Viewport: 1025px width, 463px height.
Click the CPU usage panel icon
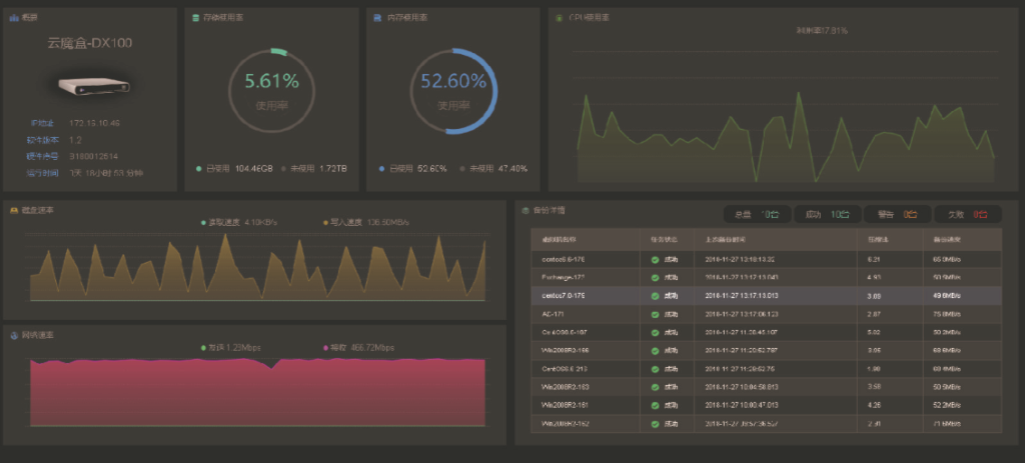558,17
